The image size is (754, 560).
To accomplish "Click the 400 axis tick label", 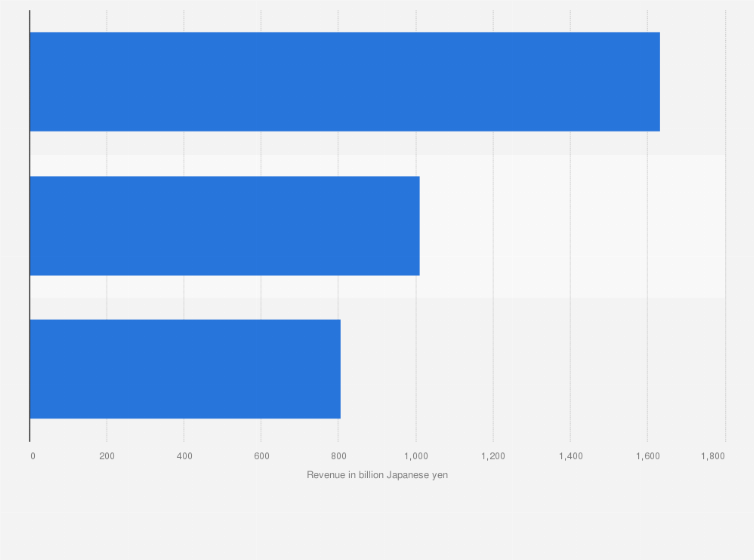I will (184, 456).
